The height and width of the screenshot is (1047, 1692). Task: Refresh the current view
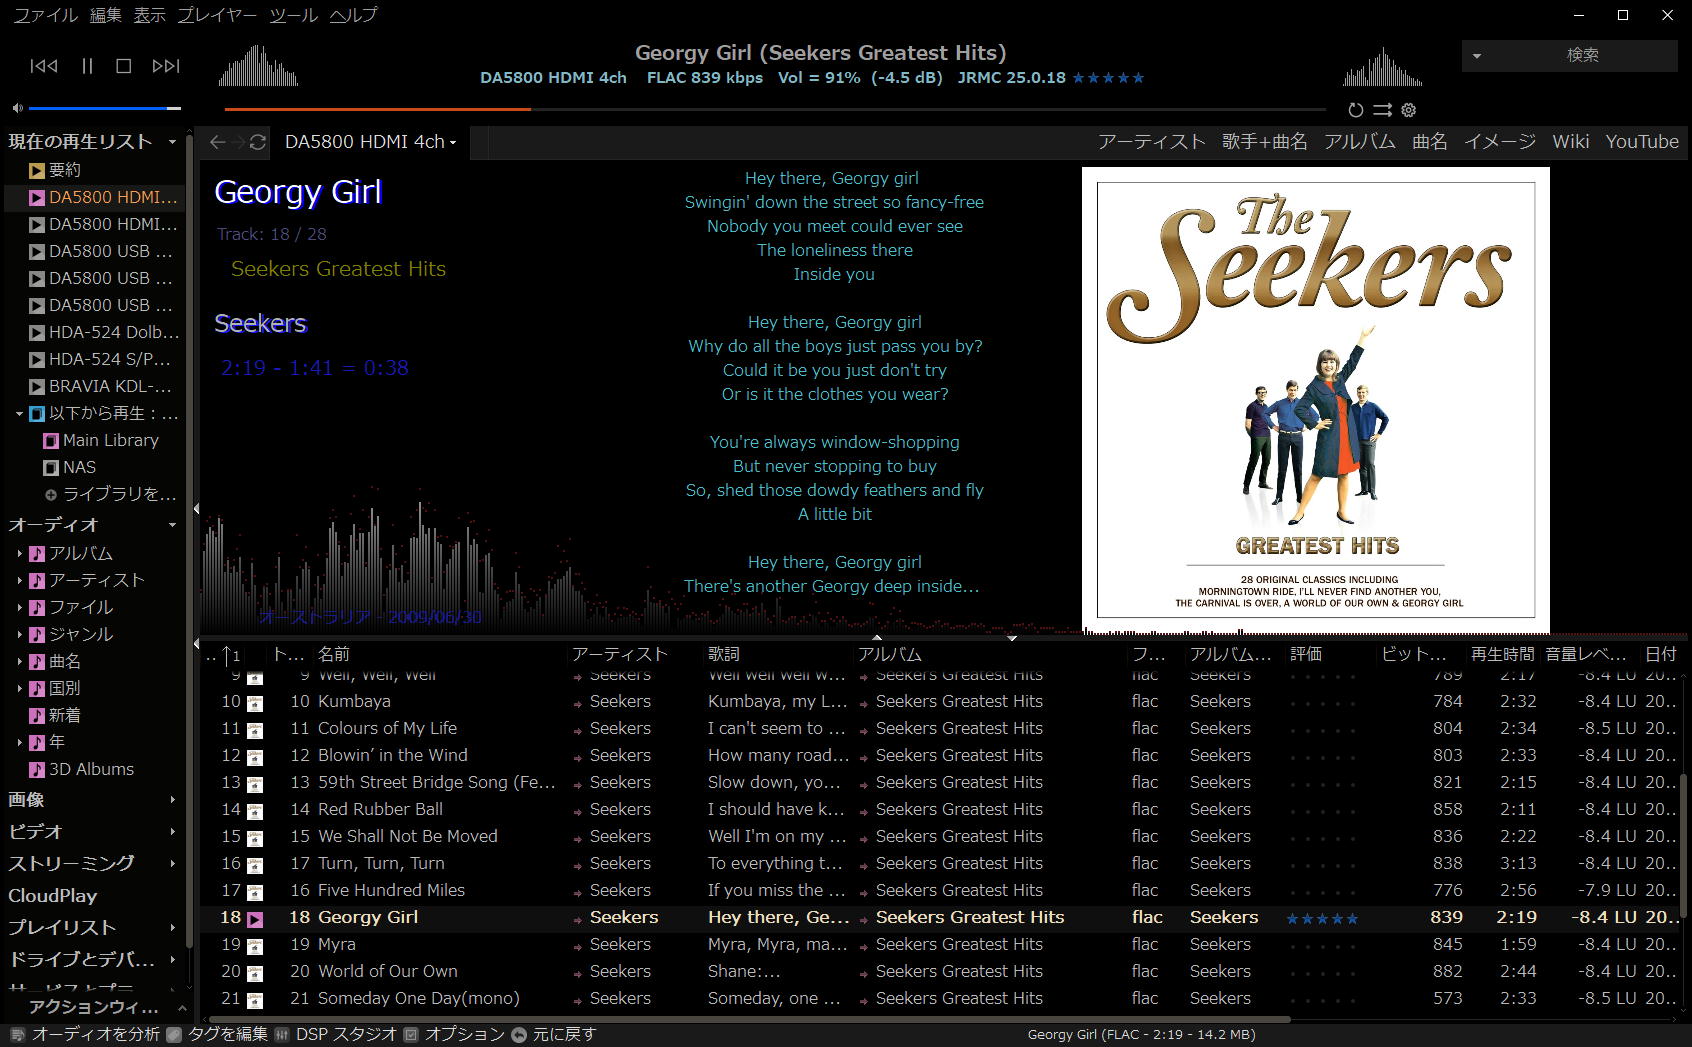pyautogui.click(x=258, y=142)
